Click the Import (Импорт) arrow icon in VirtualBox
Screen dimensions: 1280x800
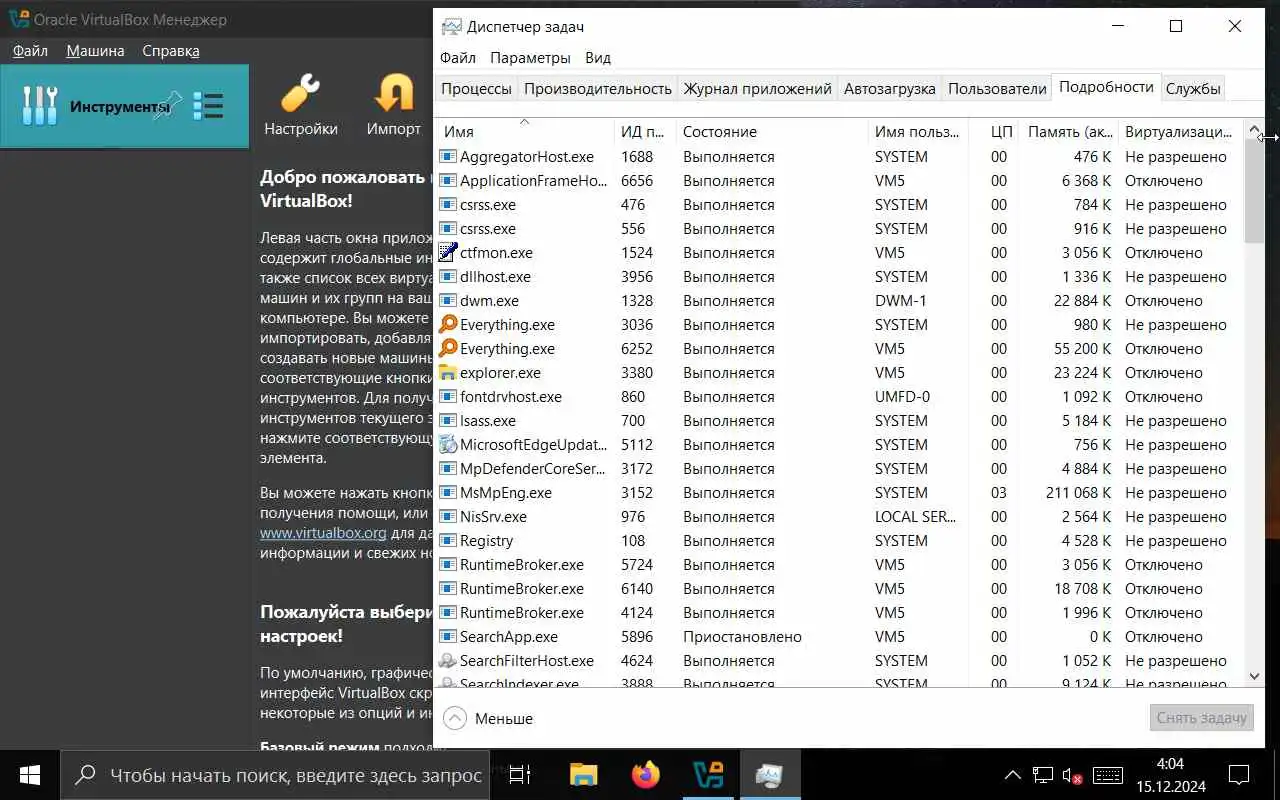click(394, 93)
